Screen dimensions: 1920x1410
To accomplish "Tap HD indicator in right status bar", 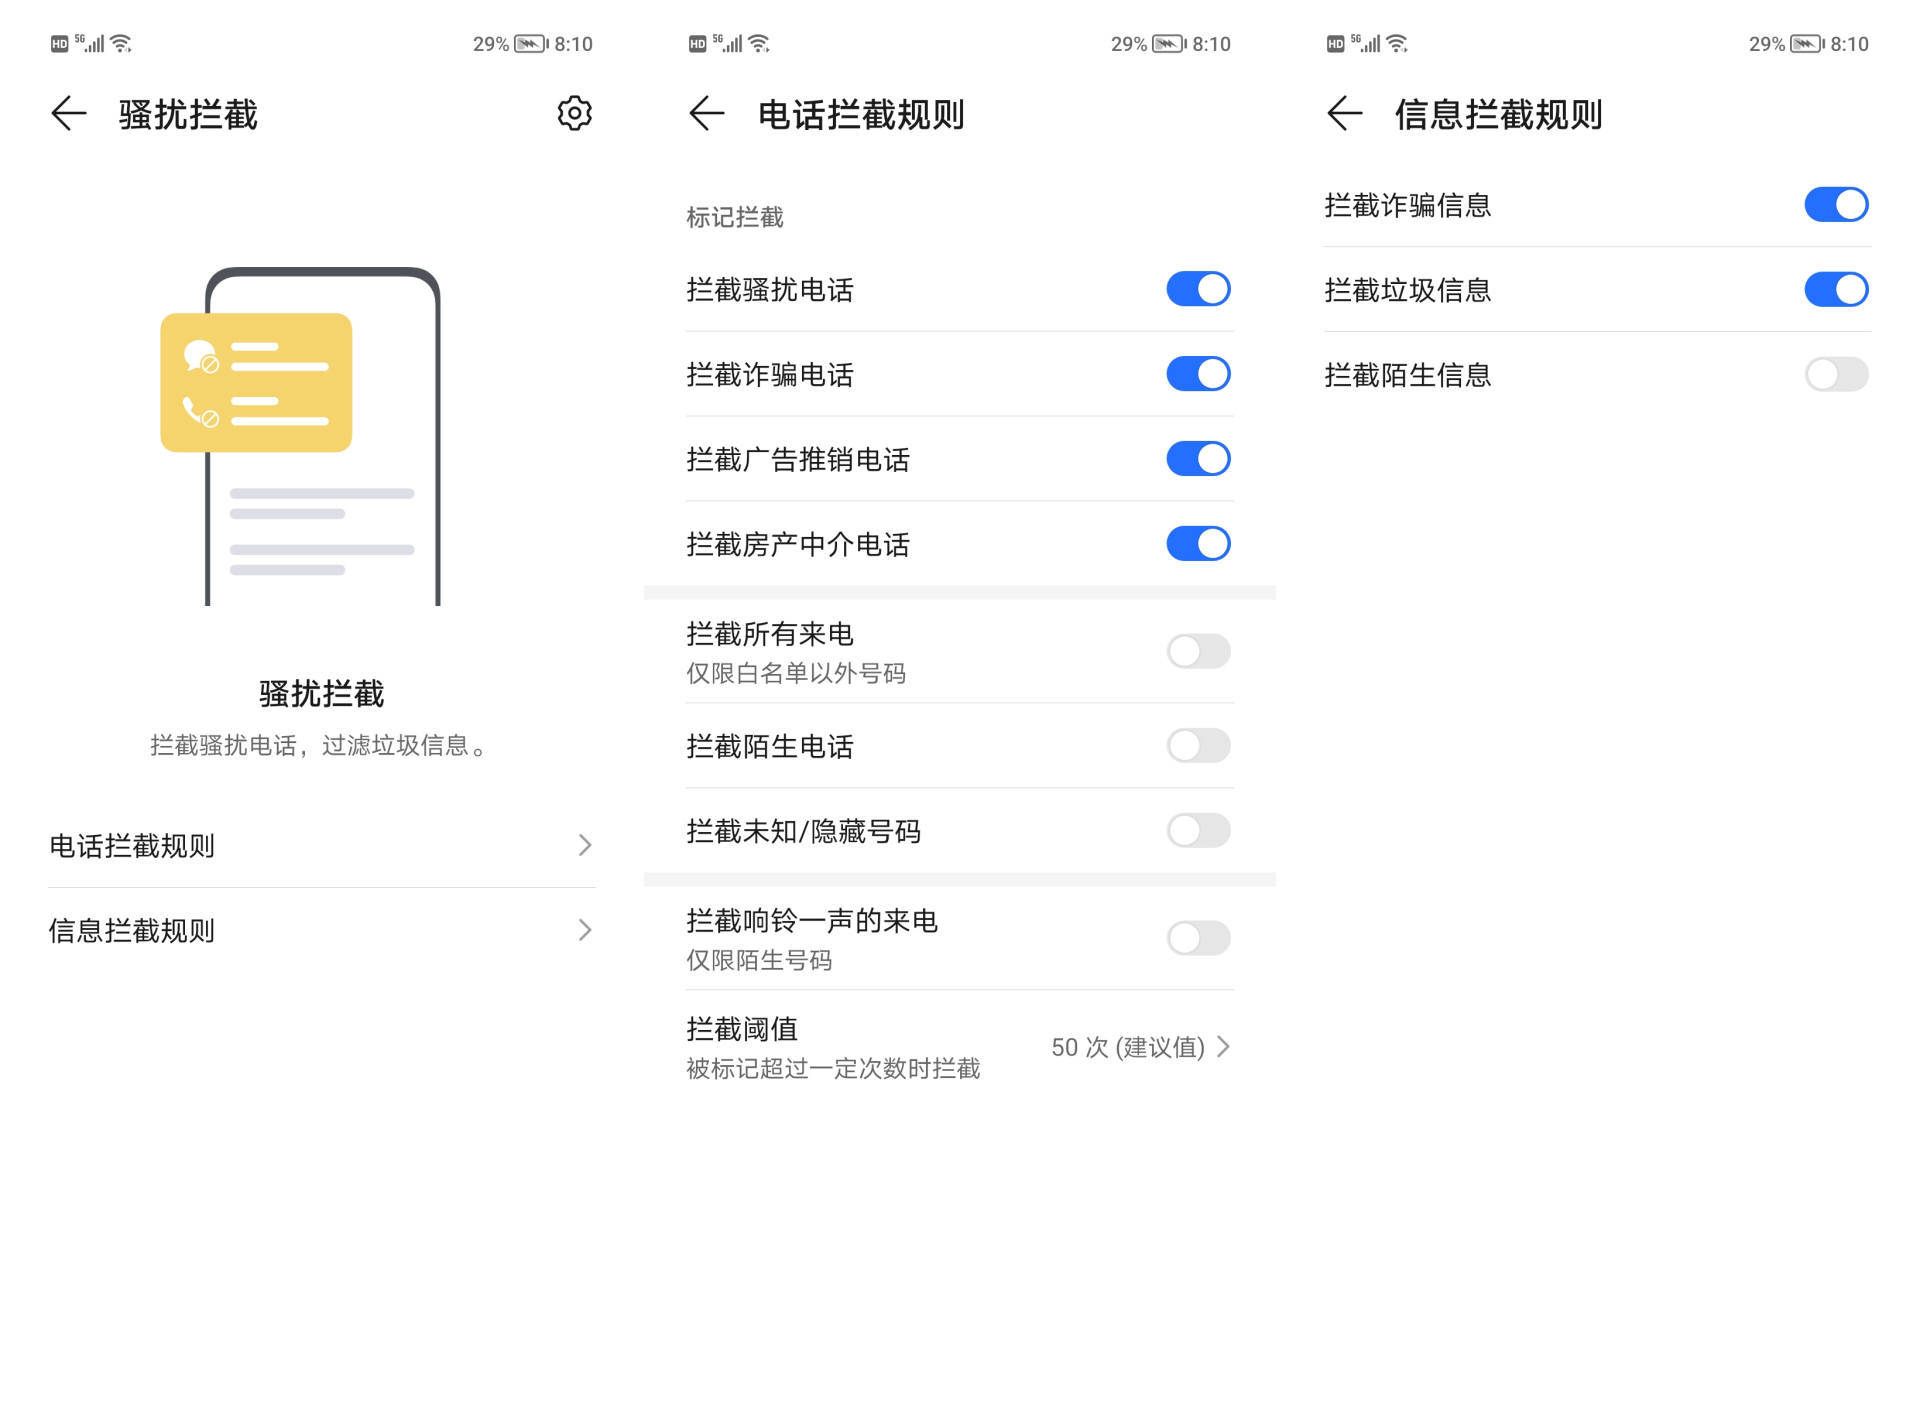I will [x=1335, y=44].
